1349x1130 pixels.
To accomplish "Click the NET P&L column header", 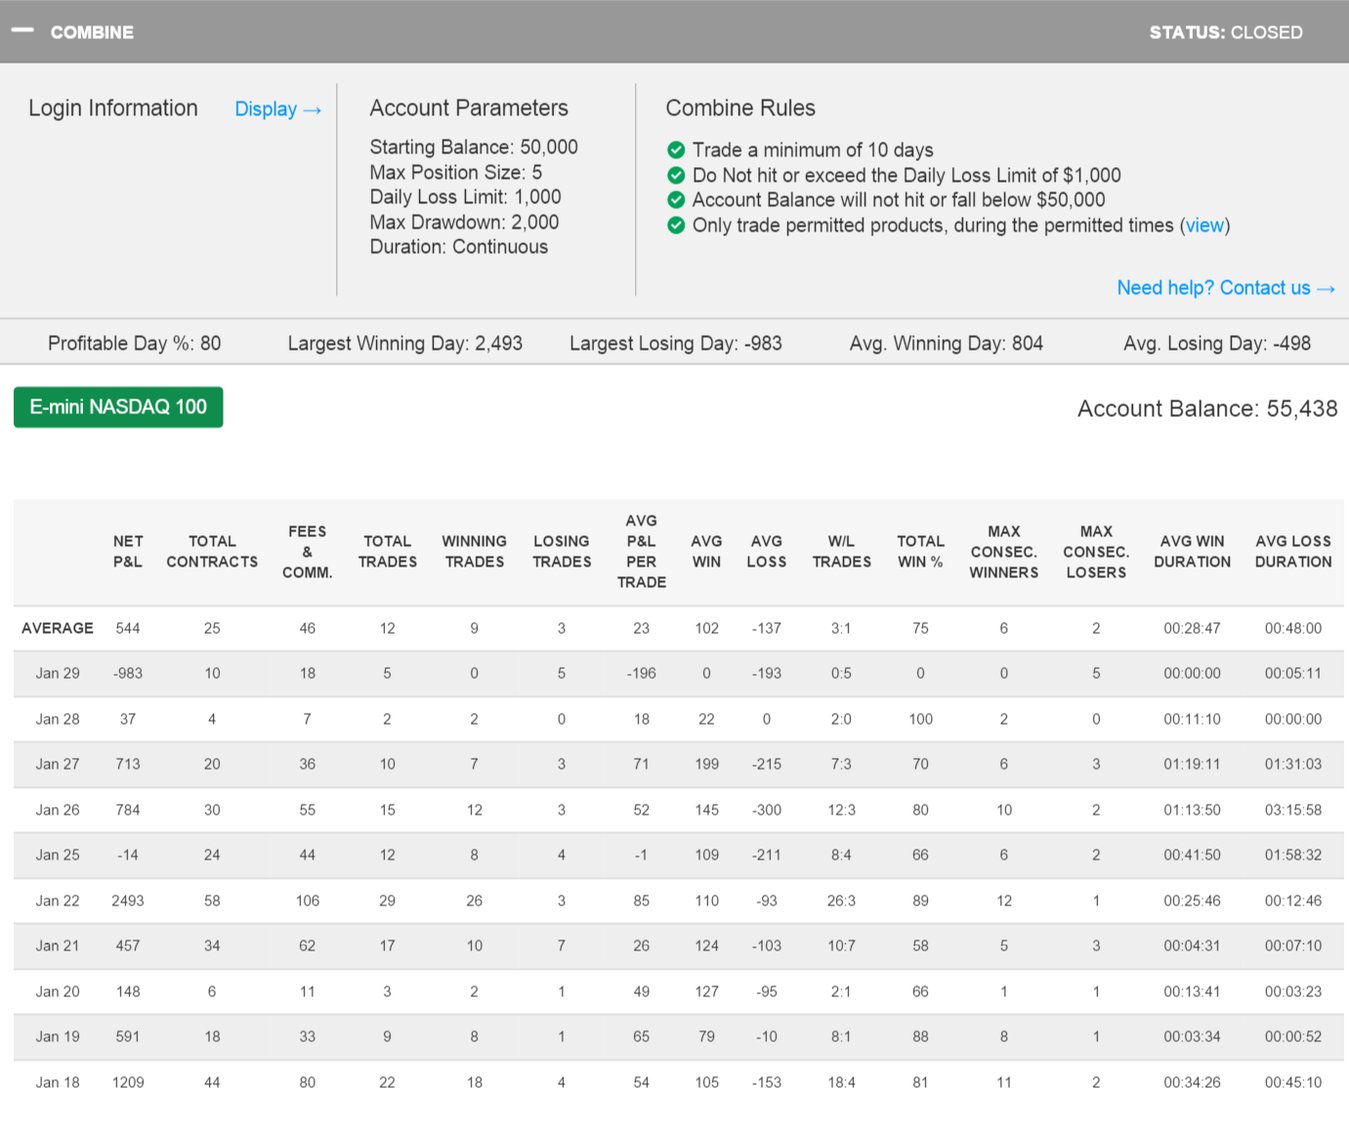I will click(128, 551).
